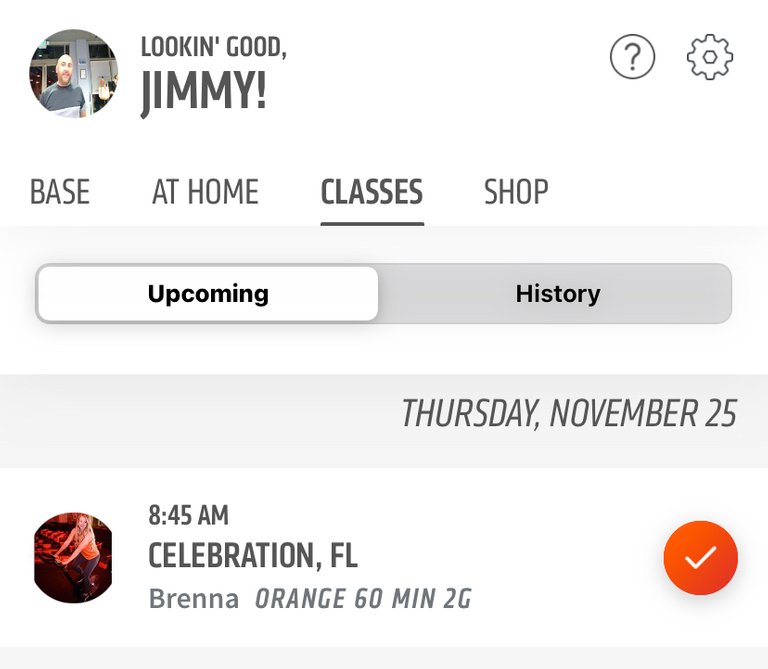Tap the blank area right of CELEBRATION, FL
Image resolution: width=768 pixels, height=669 pixels.
click(509, 556)
